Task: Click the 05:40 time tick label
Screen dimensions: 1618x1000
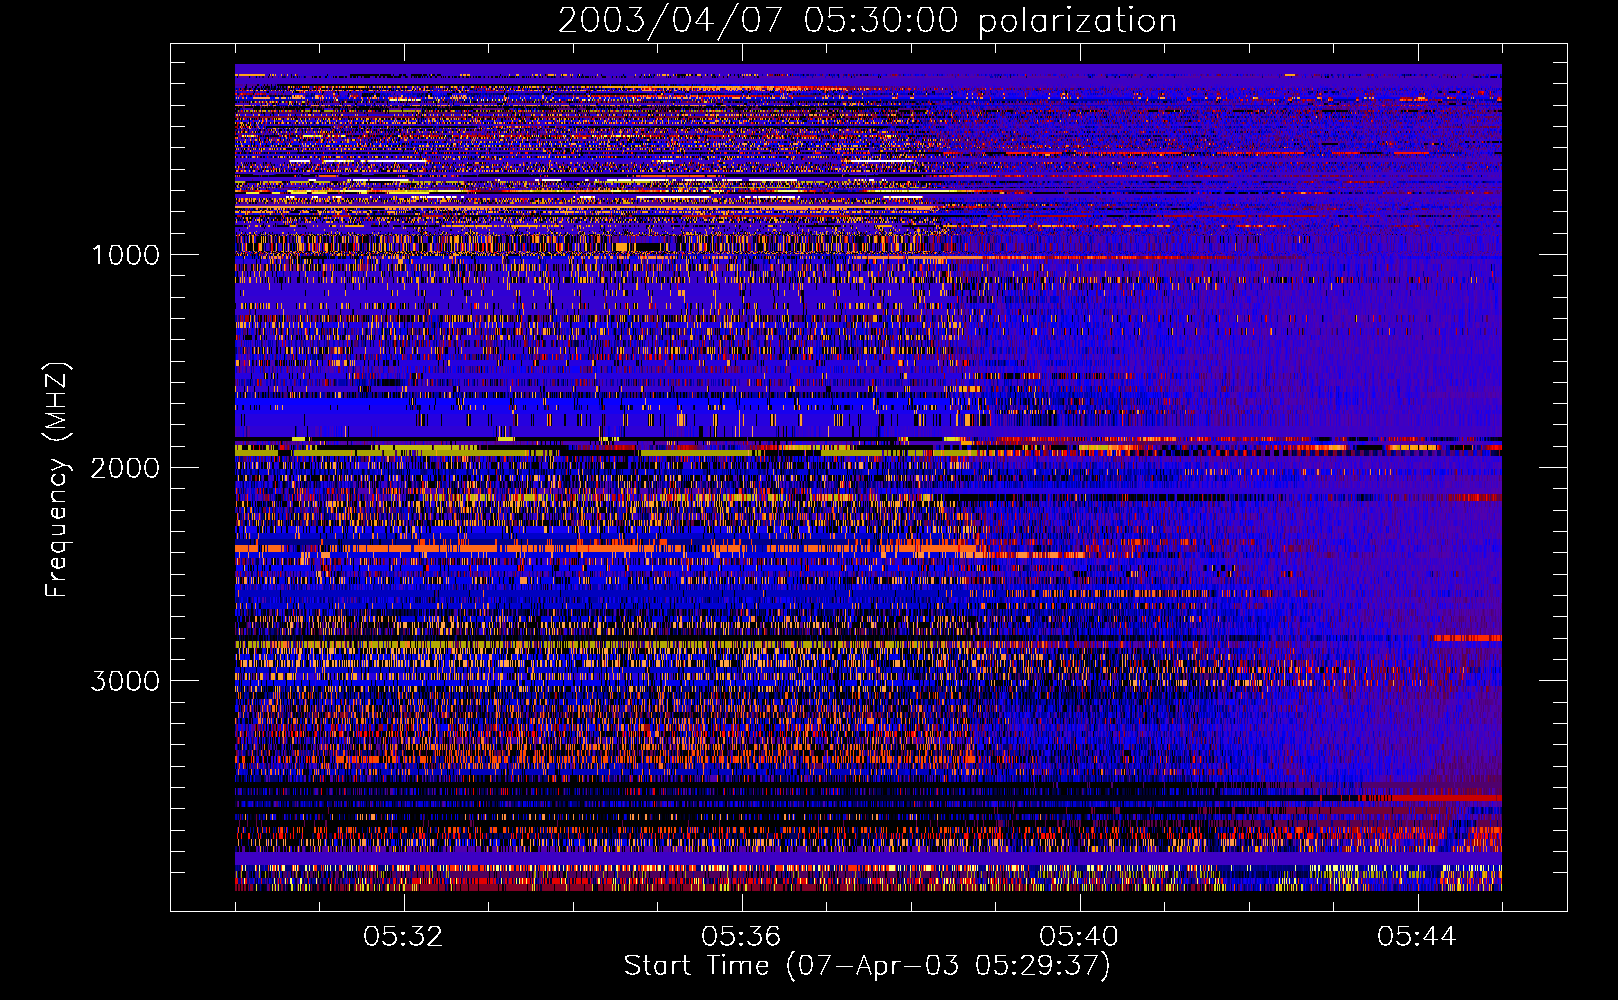Action: click(1079, 937)
